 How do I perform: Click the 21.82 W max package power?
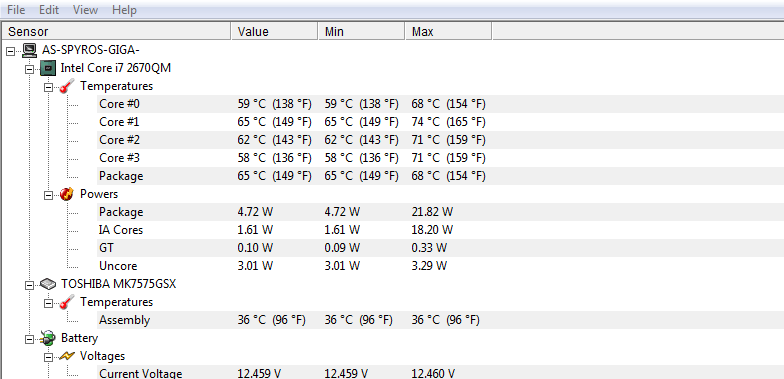point(432,212)
